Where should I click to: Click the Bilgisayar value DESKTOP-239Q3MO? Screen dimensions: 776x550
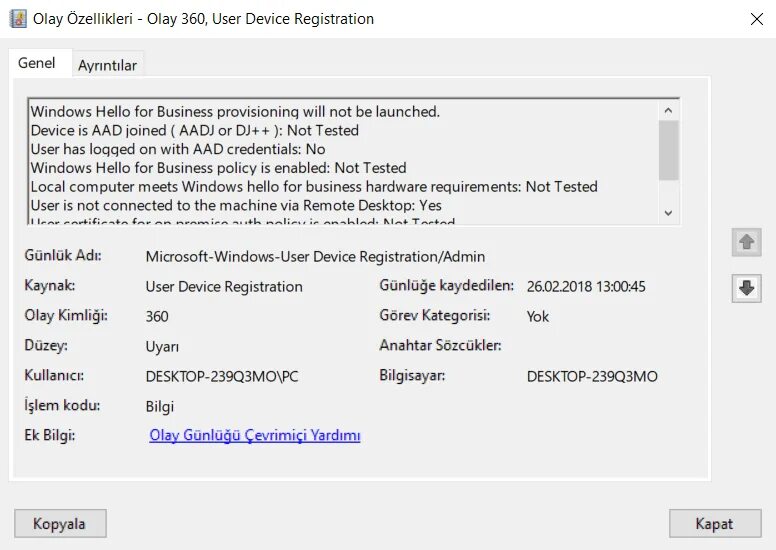pyautogui.click(x=592, y=377)
